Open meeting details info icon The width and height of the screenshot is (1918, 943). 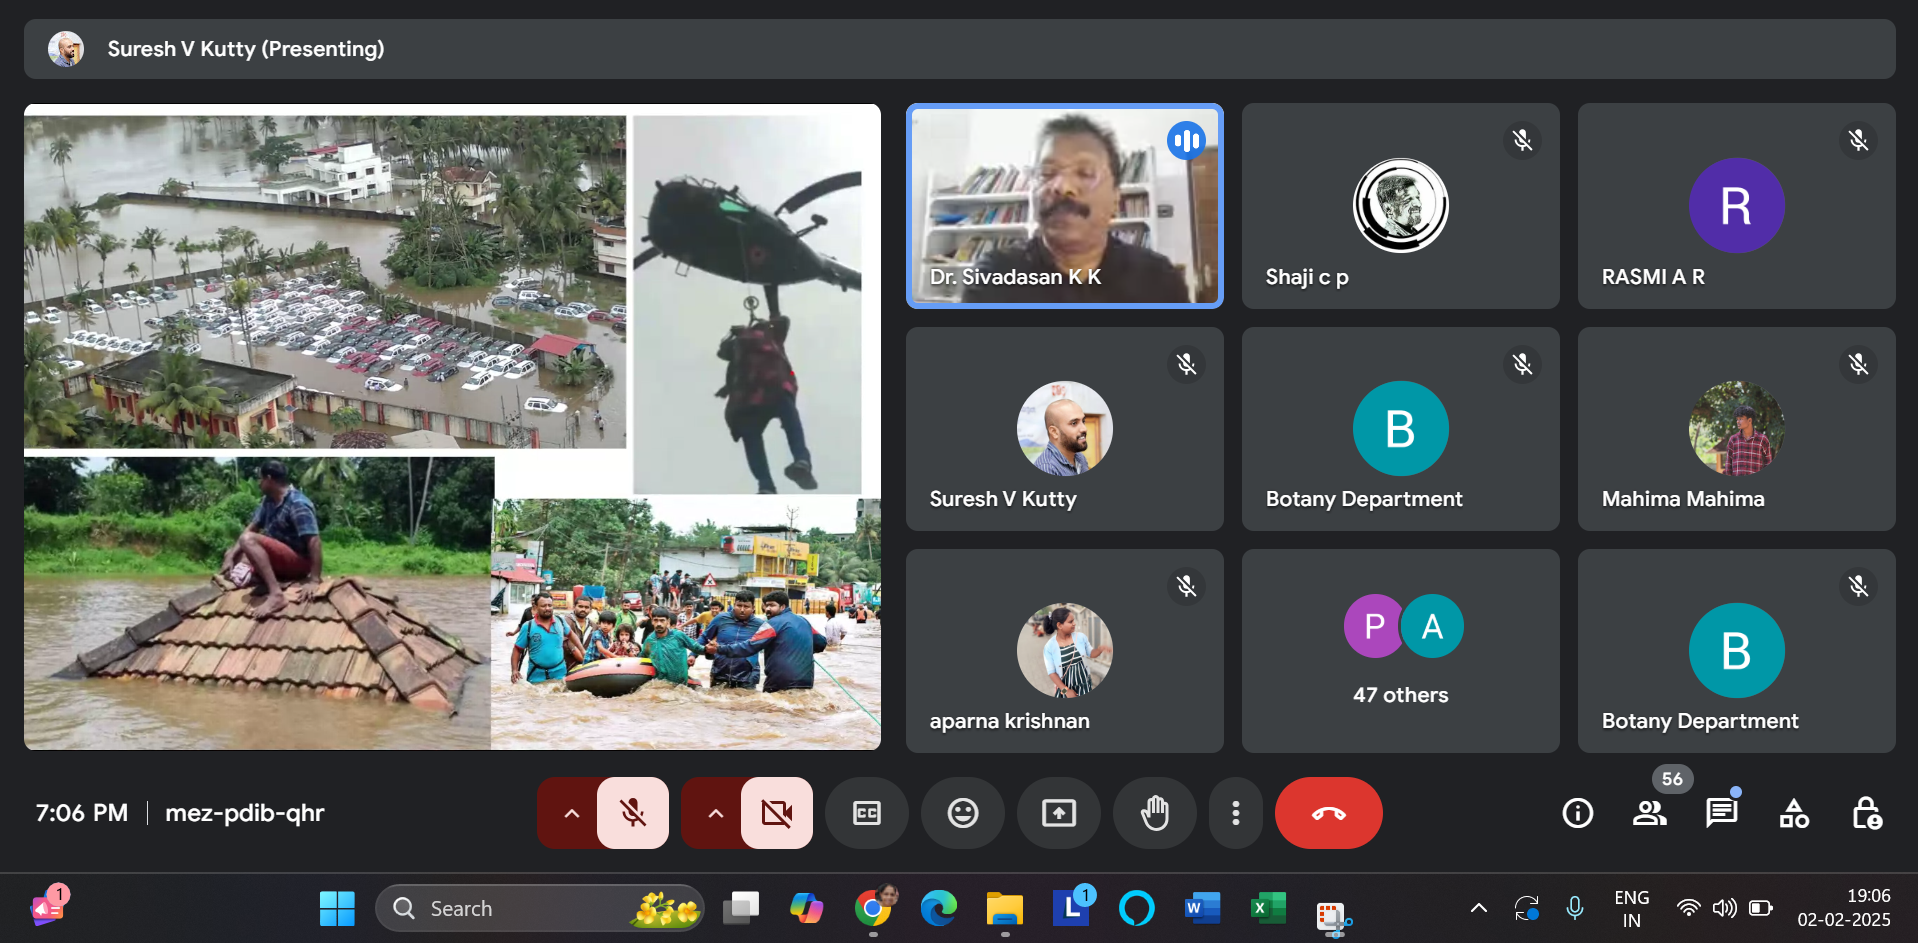click(1577, 813)
